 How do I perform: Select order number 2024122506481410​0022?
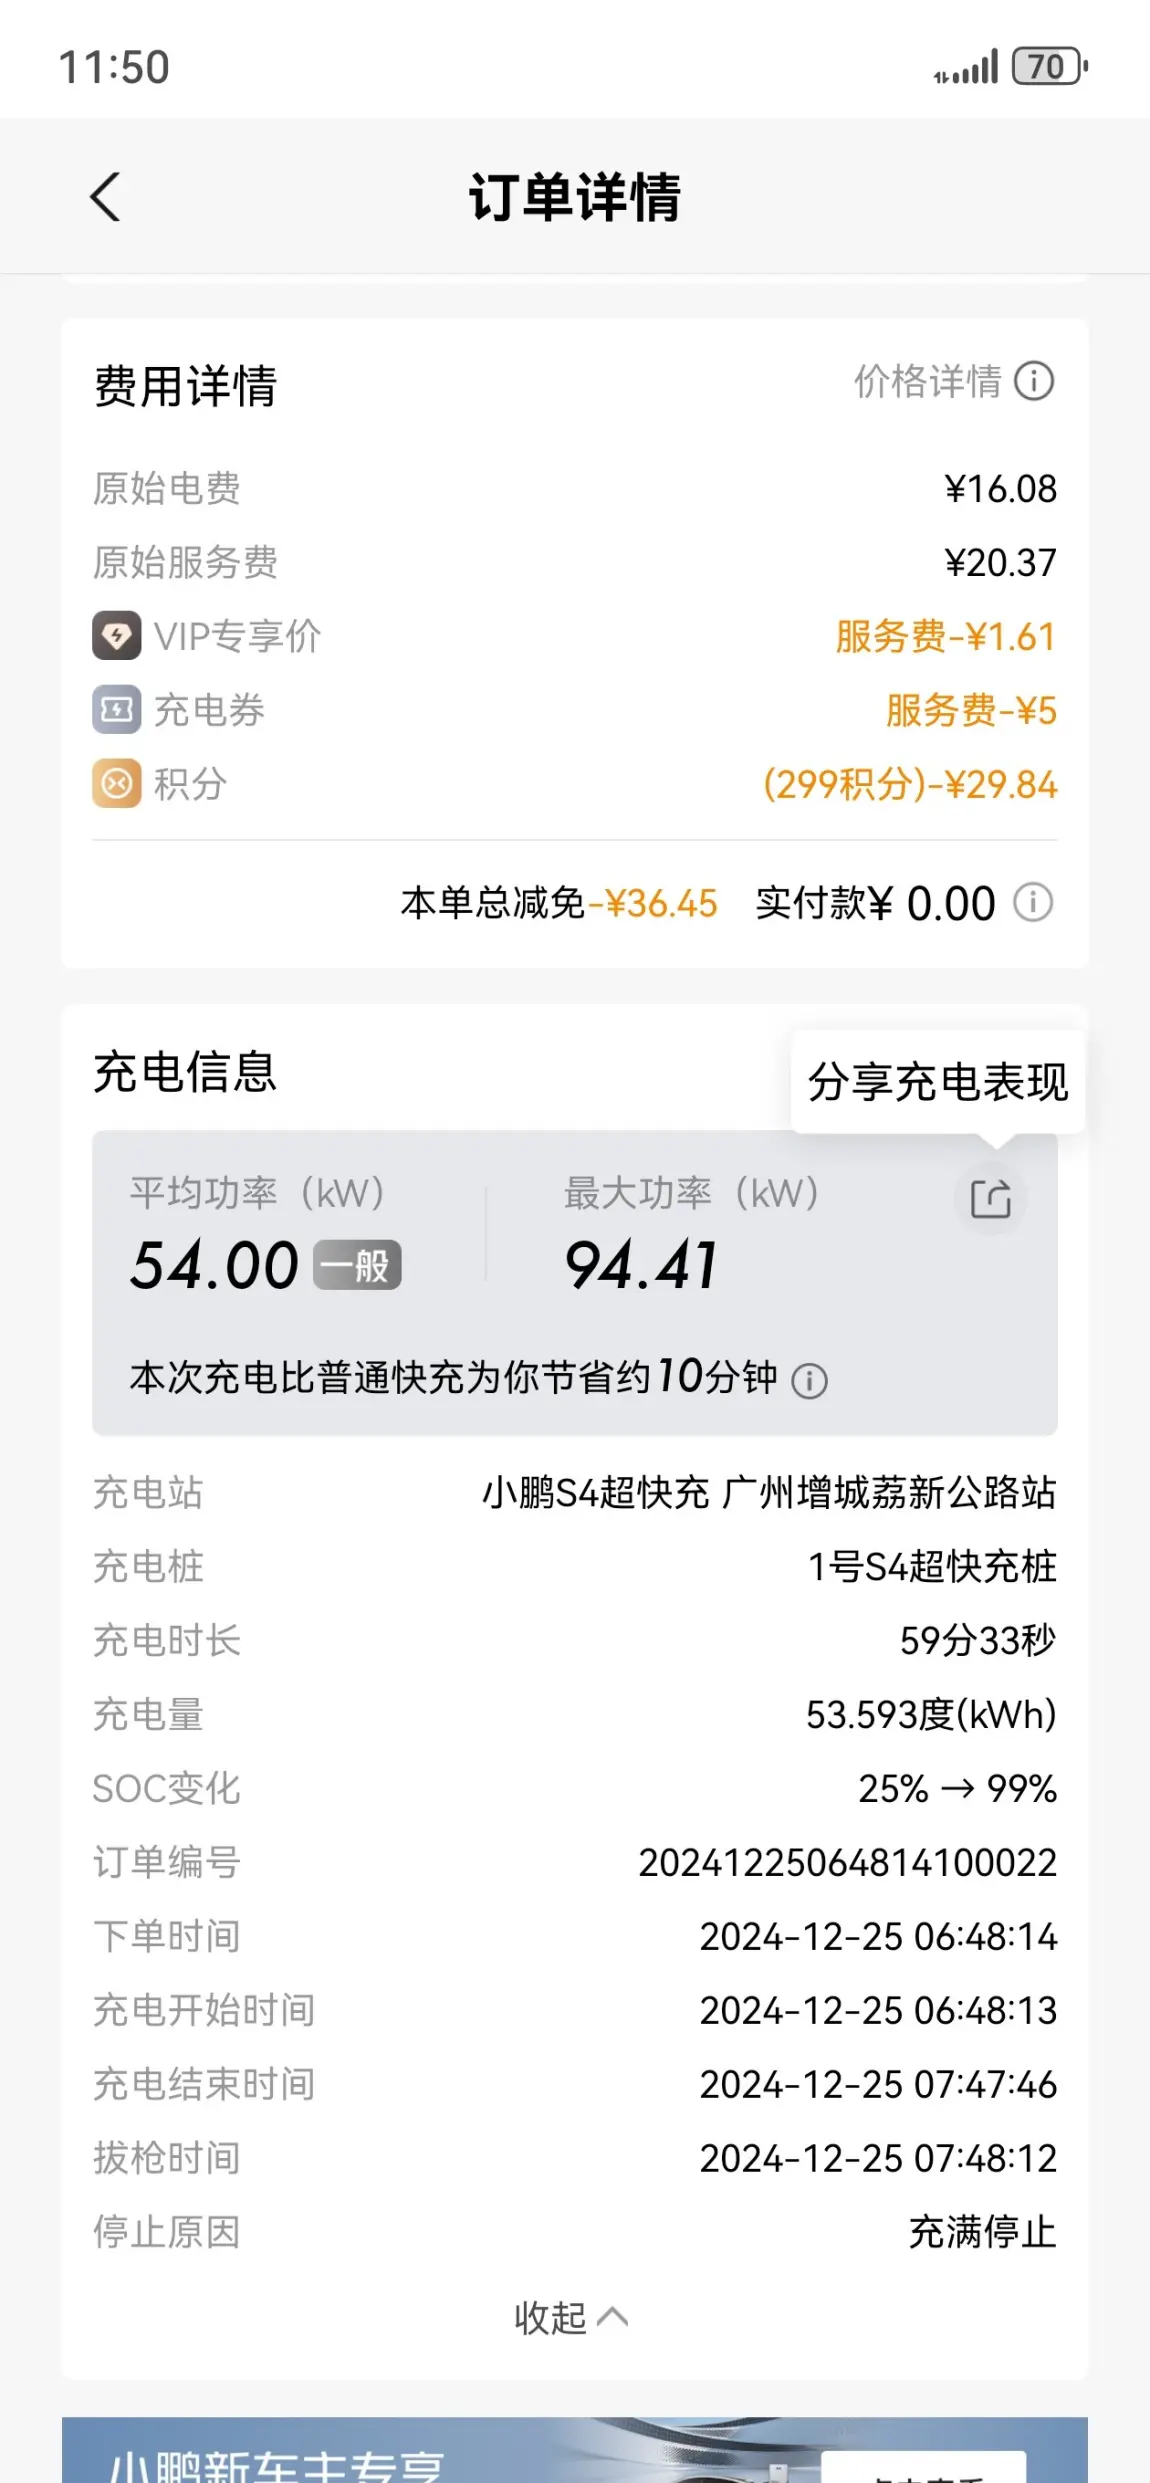pos(848,1863)
